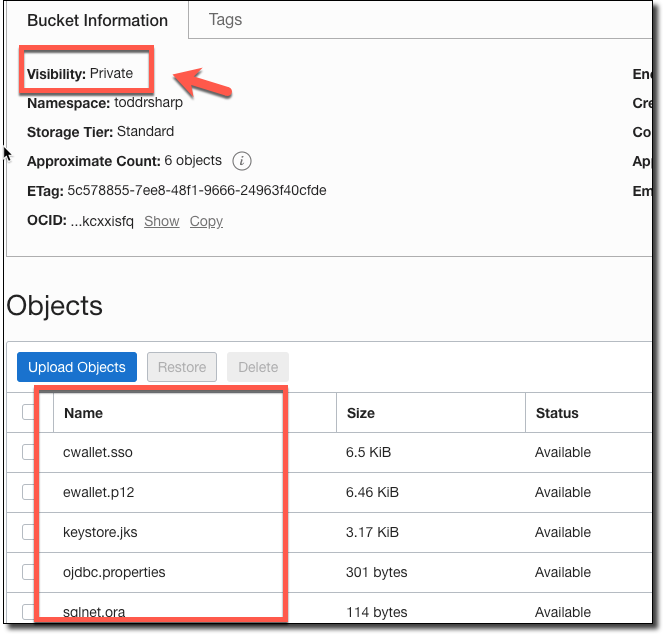Switch to the Tags tab
The width and height of the screenshot is (663, 634).
coord(225,20)
